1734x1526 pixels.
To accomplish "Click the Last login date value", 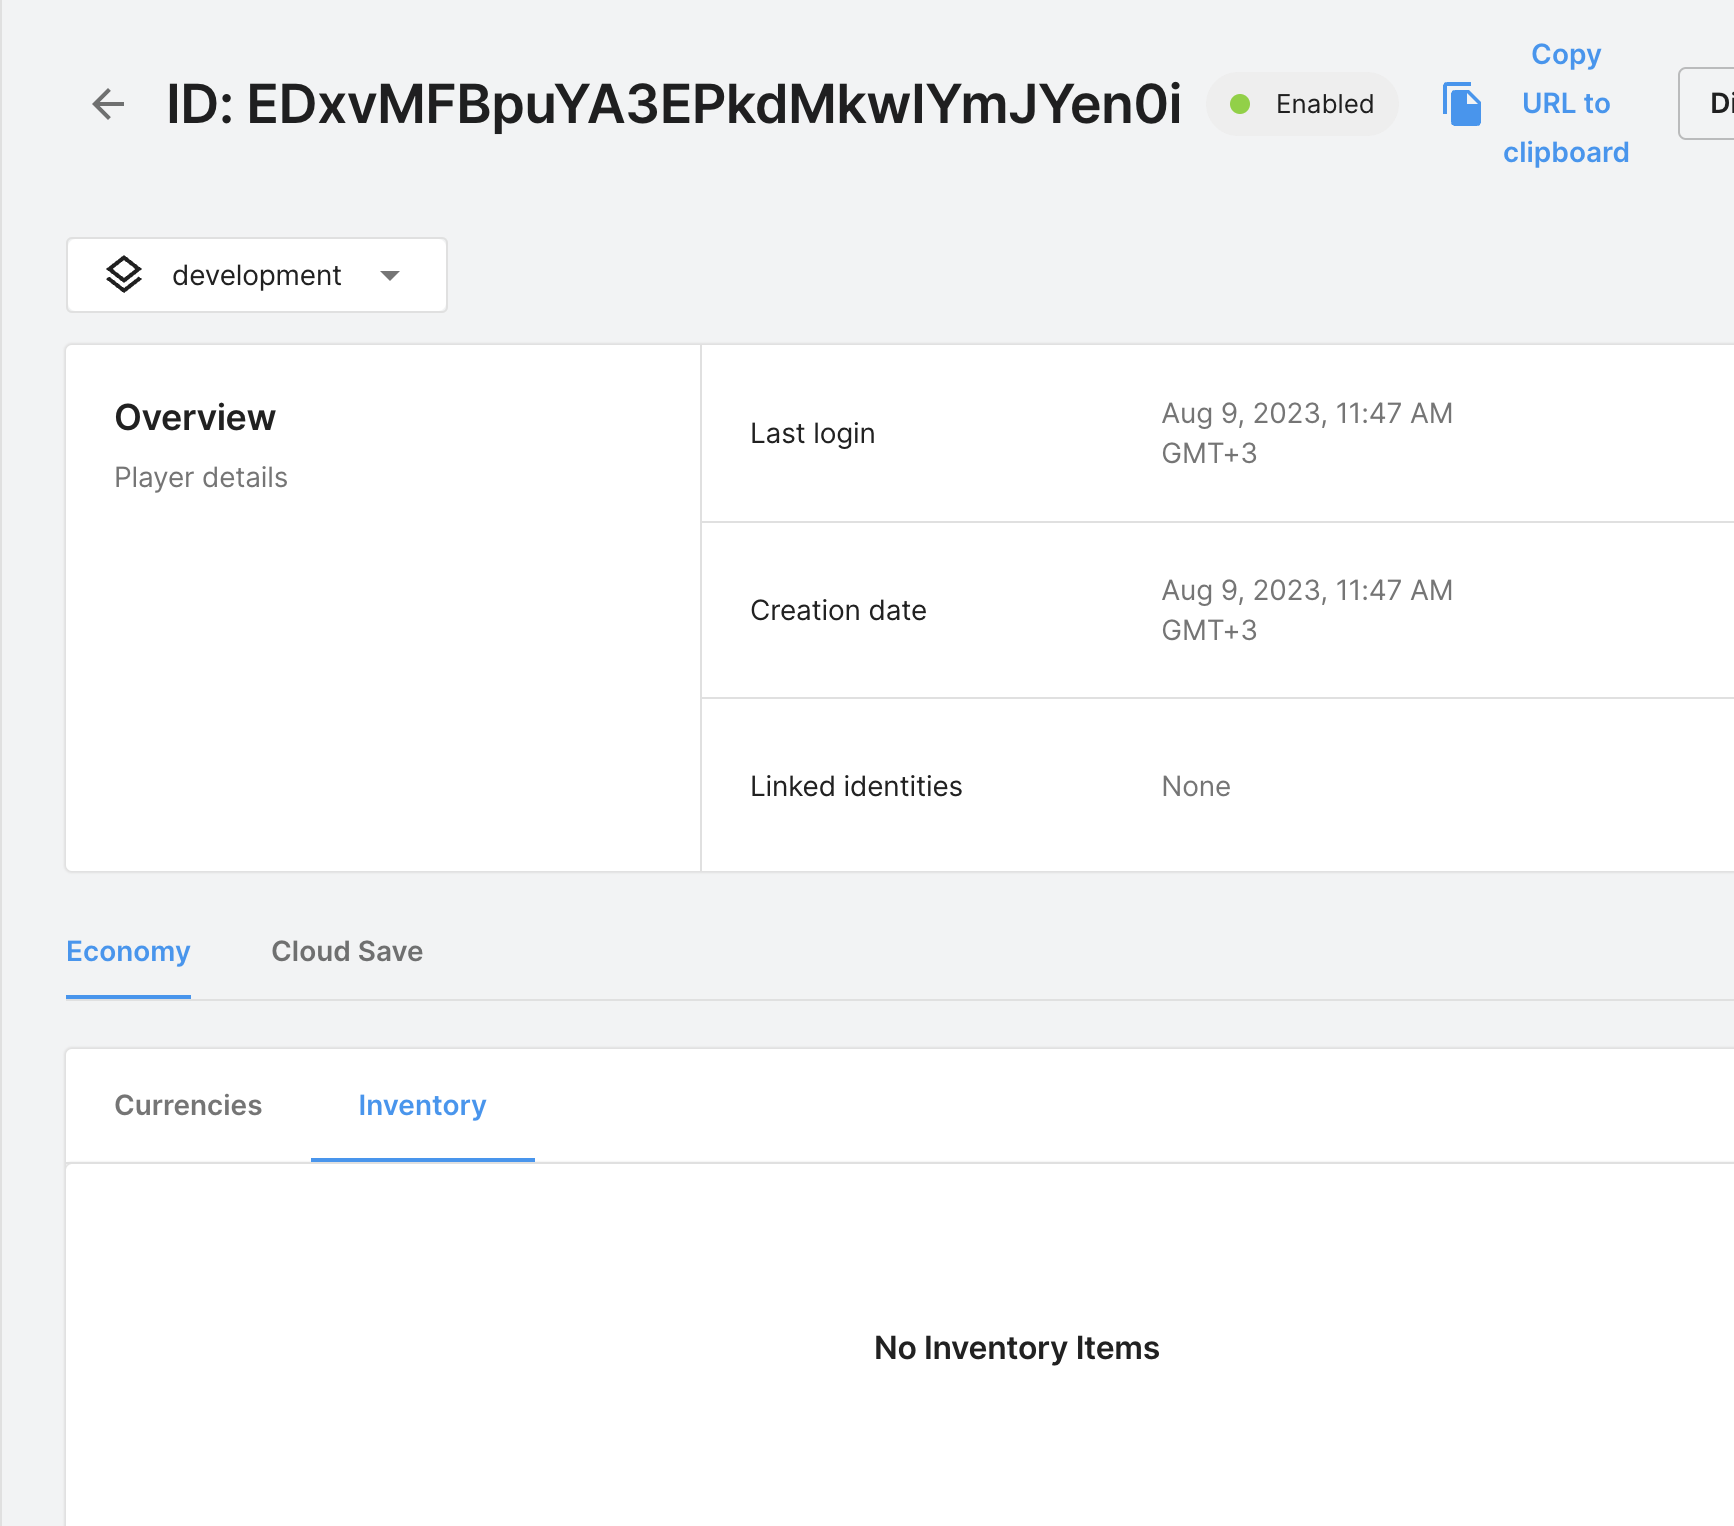I will coord(1306,433).
